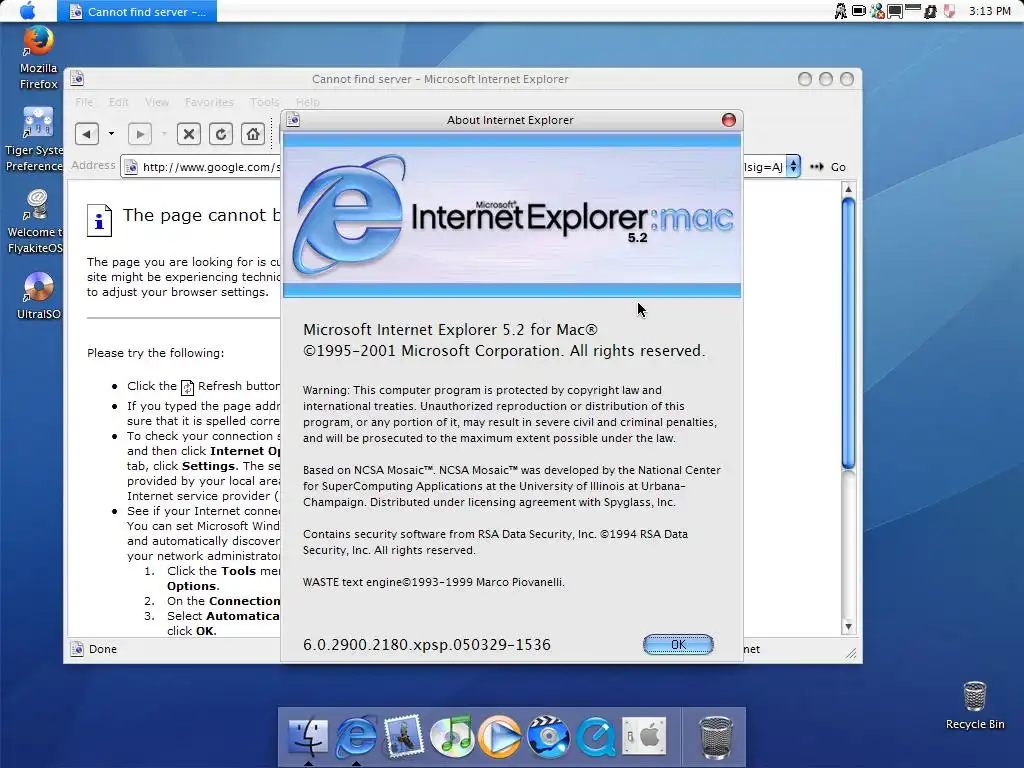Open the Tools menu in Internet Explorer
1024x768 pixels.
264,102
